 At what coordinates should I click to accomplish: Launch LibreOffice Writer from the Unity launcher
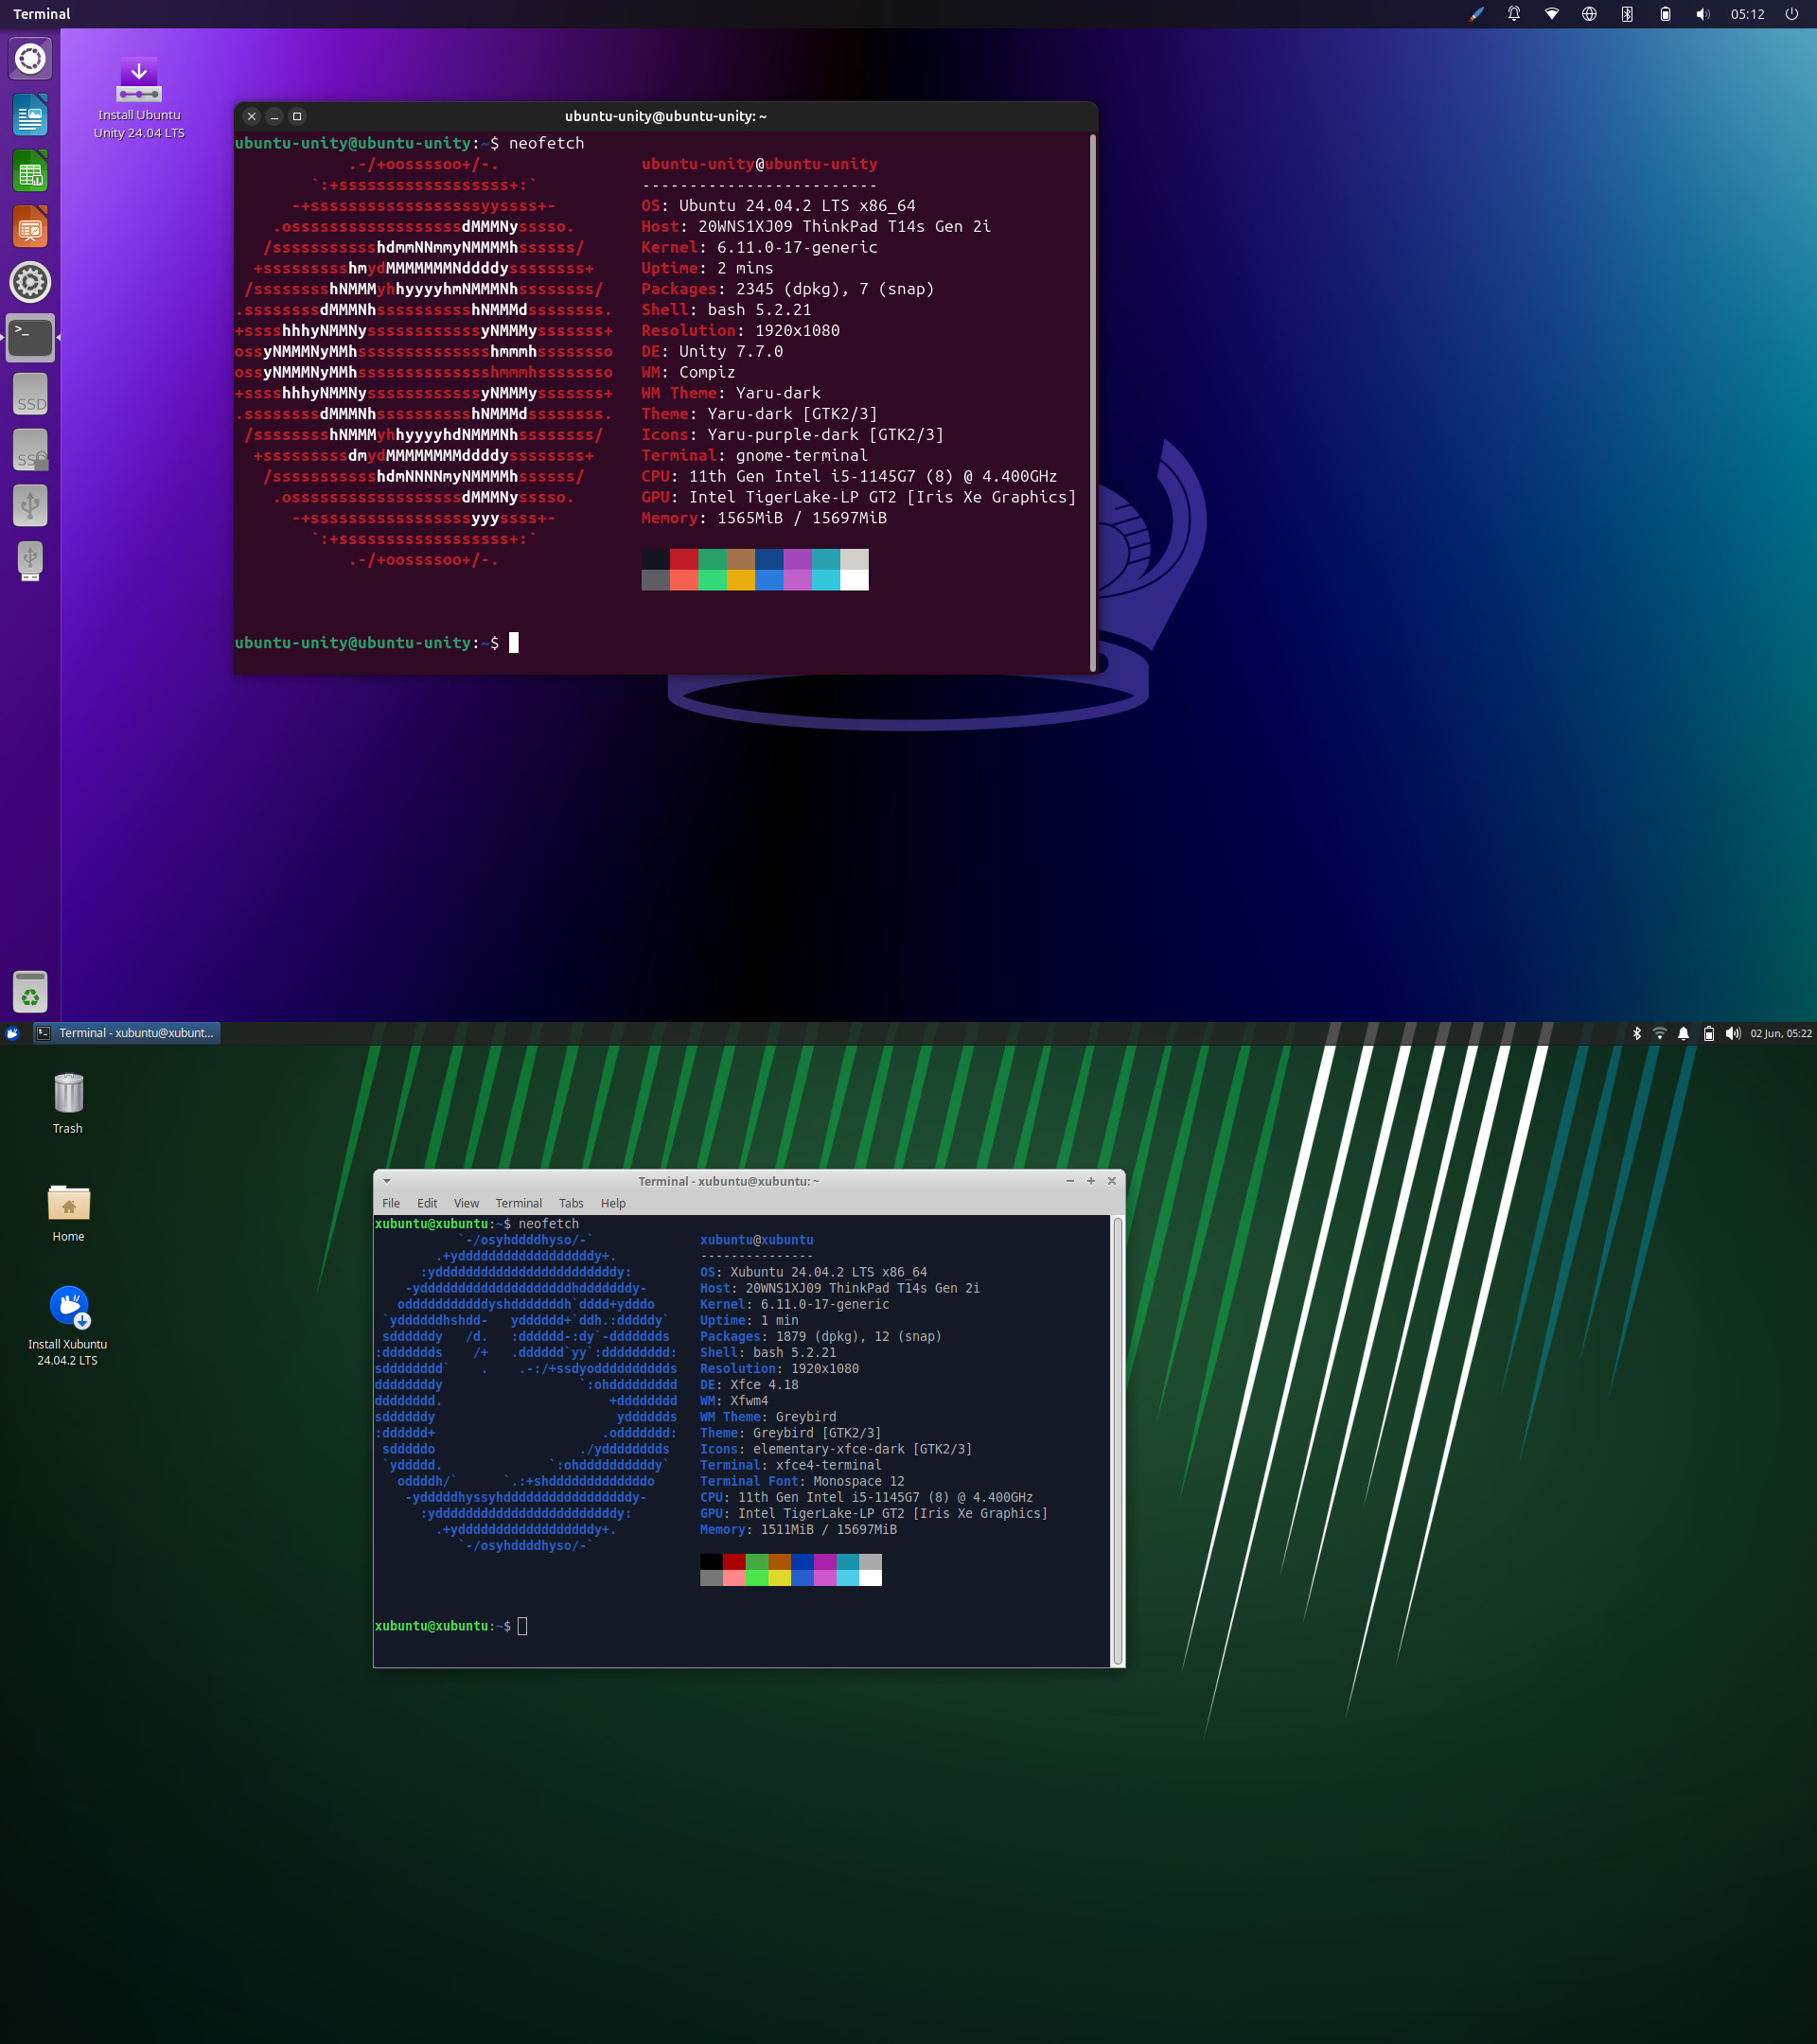(x=30, y=115)
